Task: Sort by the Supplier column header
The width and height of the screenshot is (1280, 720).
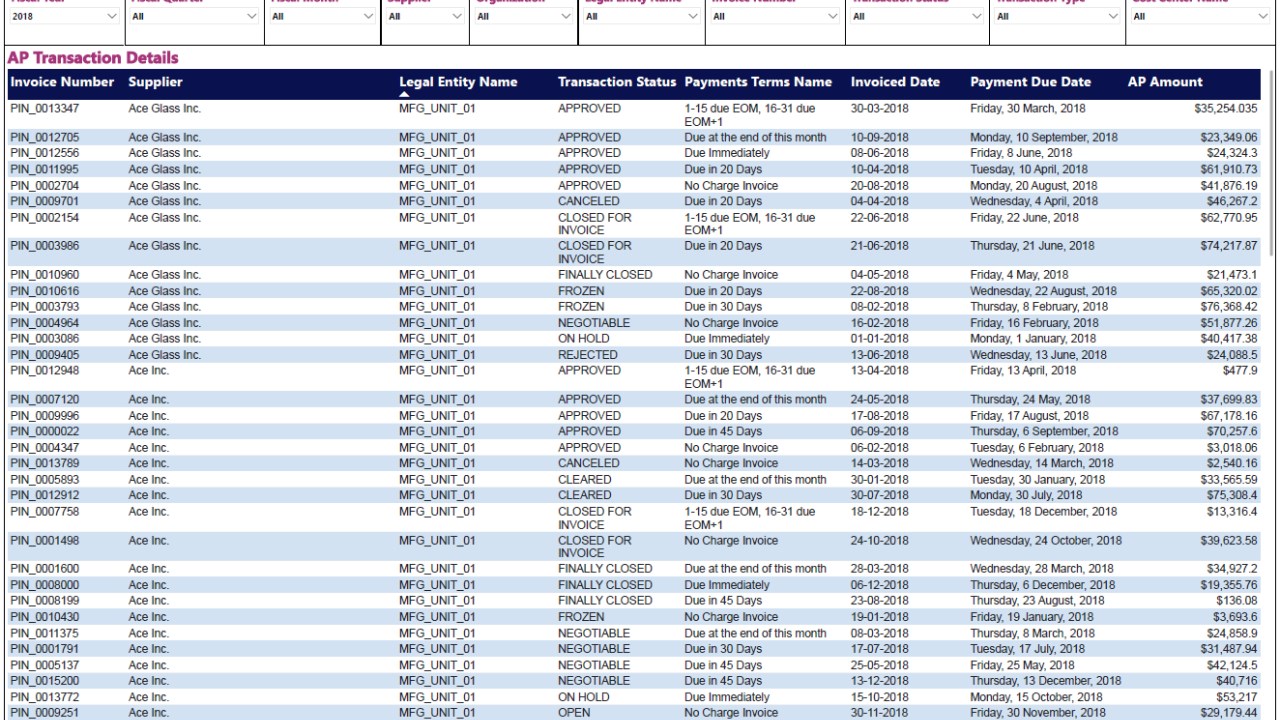Action: 155,82
